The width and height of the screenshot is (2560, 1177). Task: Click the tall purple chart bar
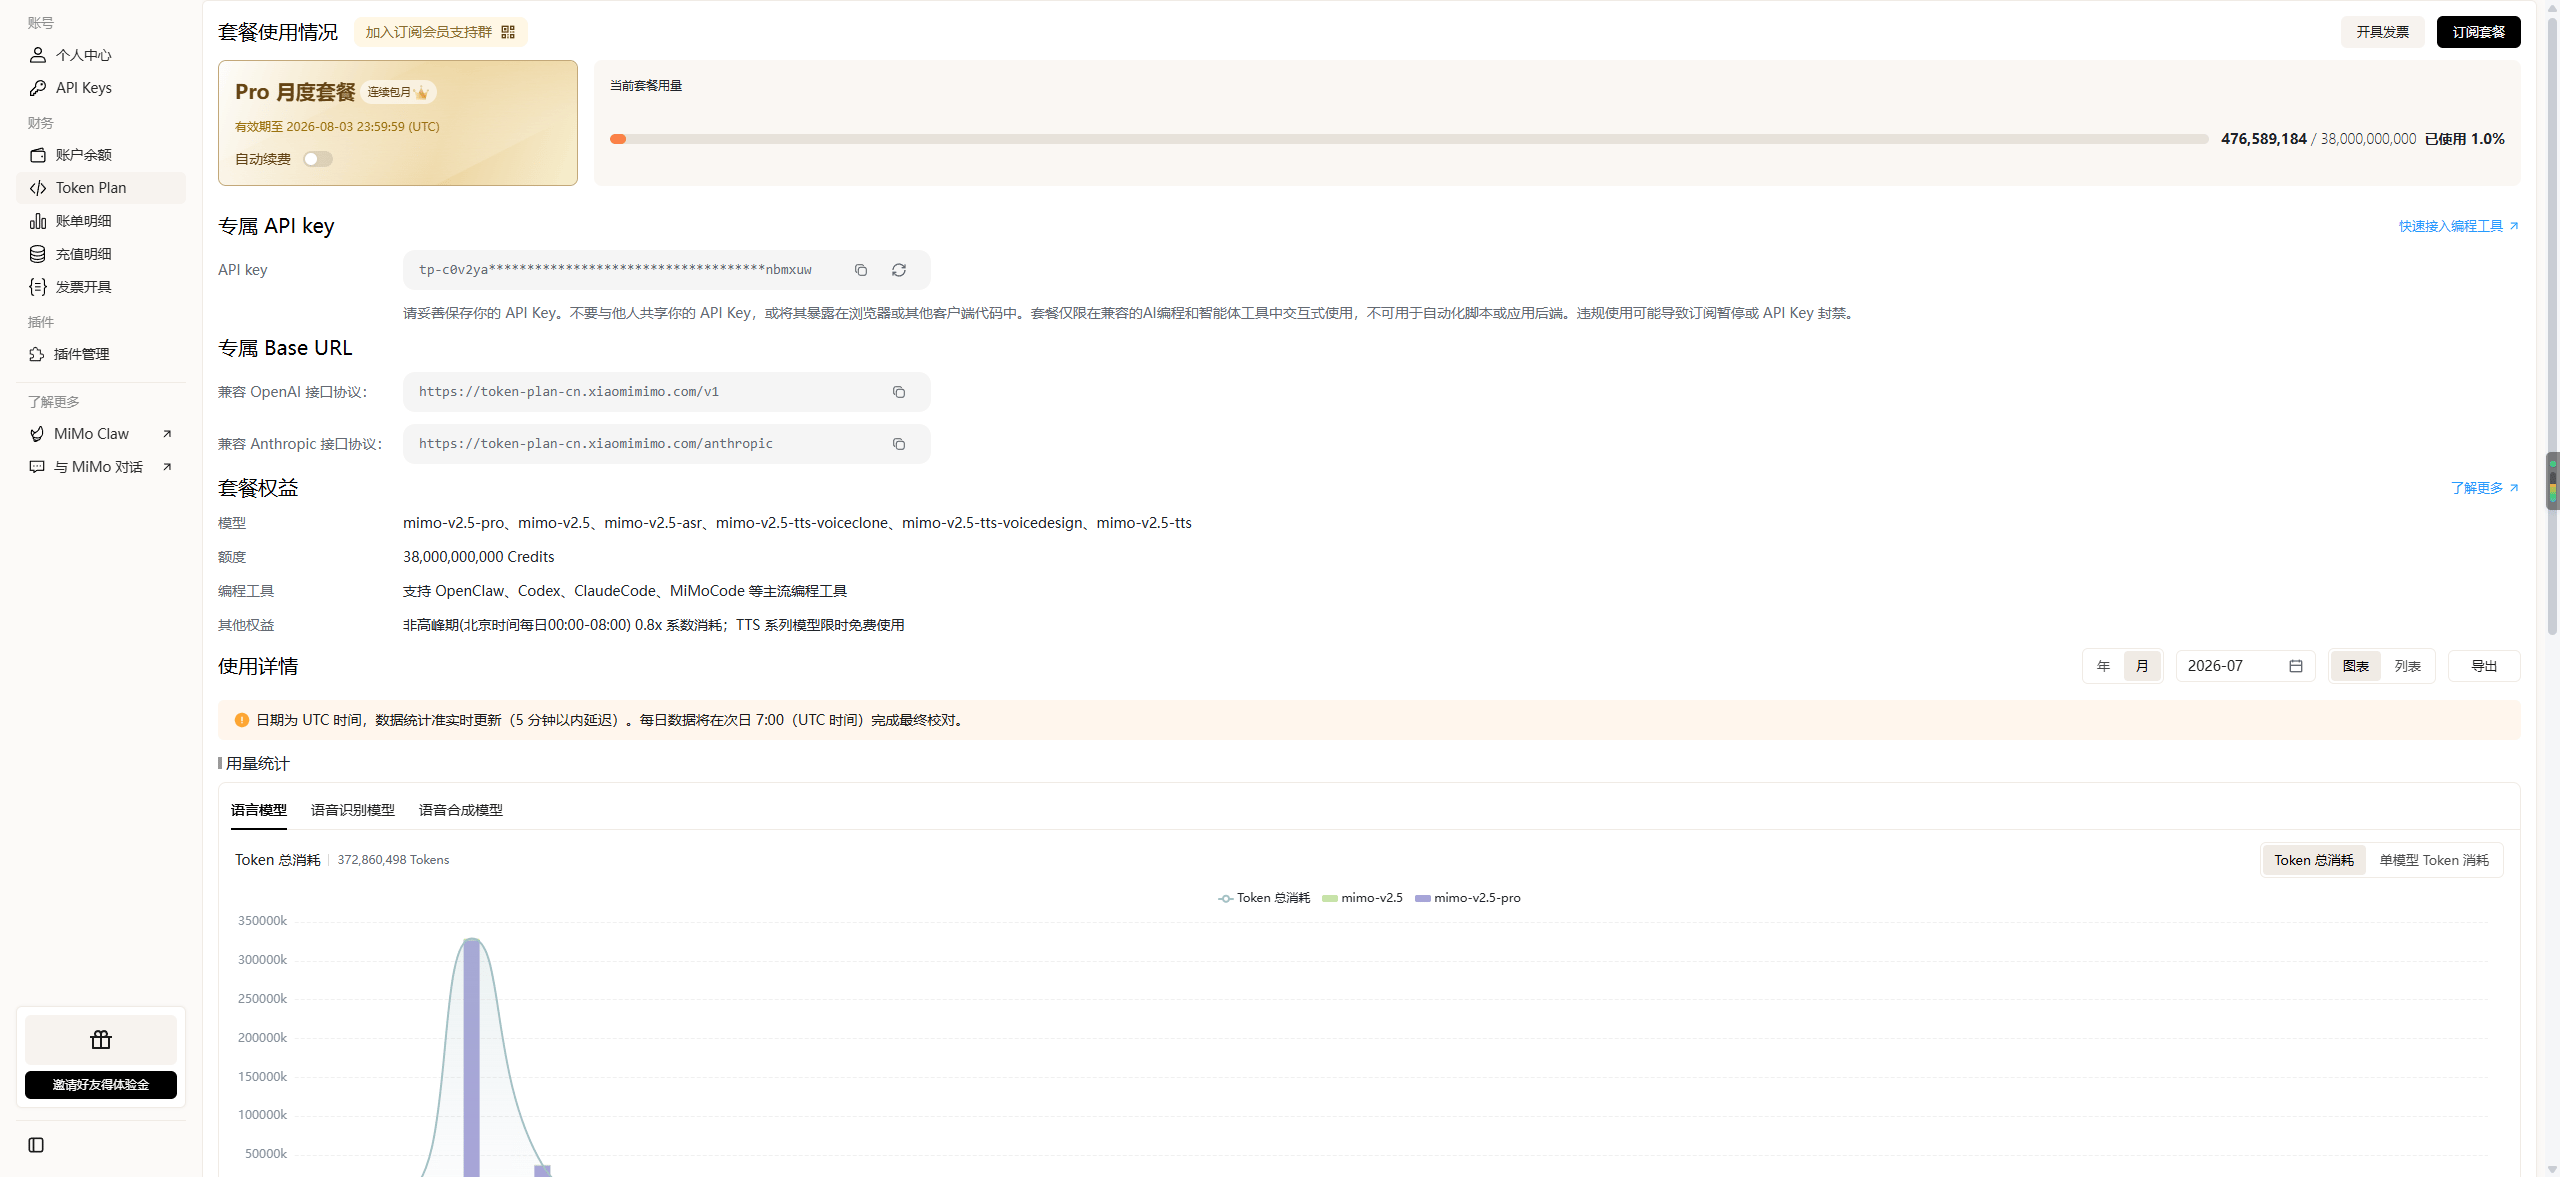[471, 1058]
